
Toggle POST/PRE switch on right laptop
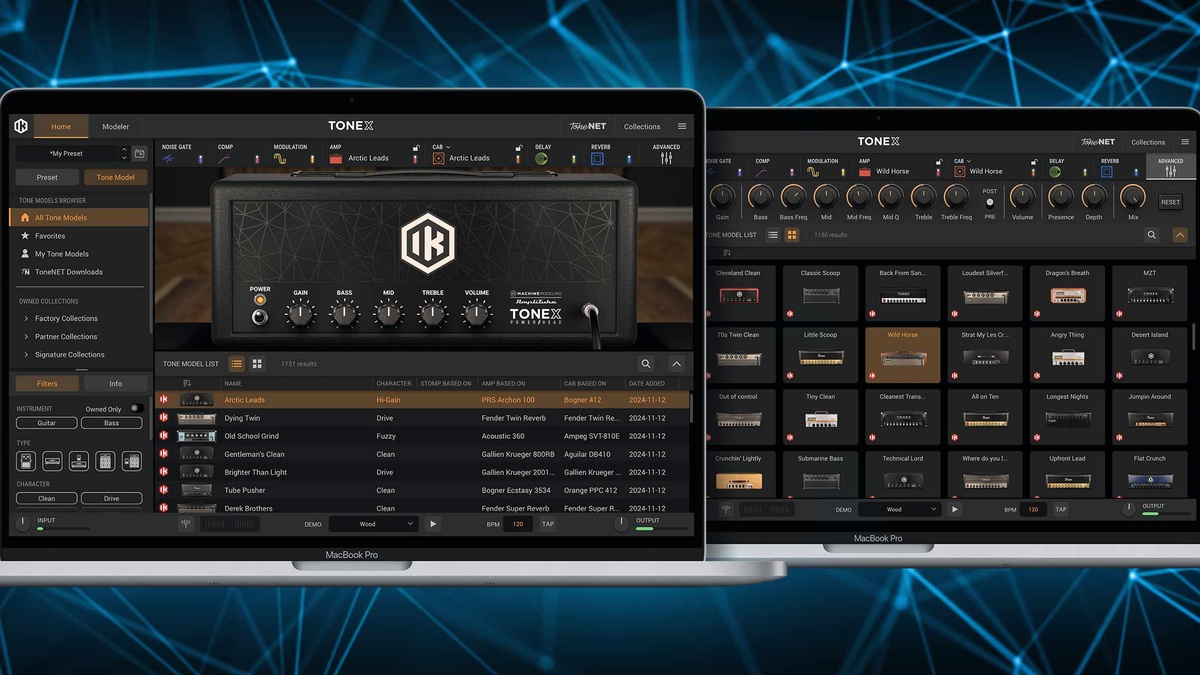[x=990, y=202]
